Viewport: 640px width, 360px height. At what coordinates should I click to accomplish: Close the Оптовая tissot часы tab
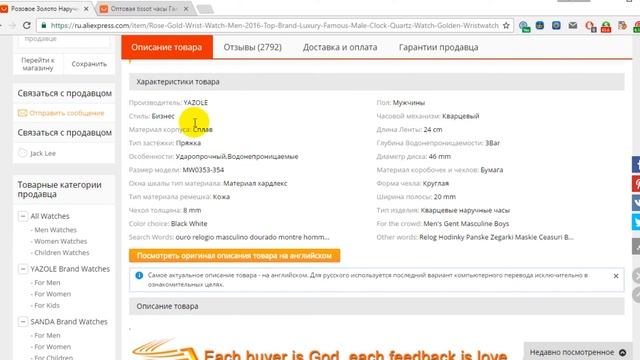[x=186, y=9]
